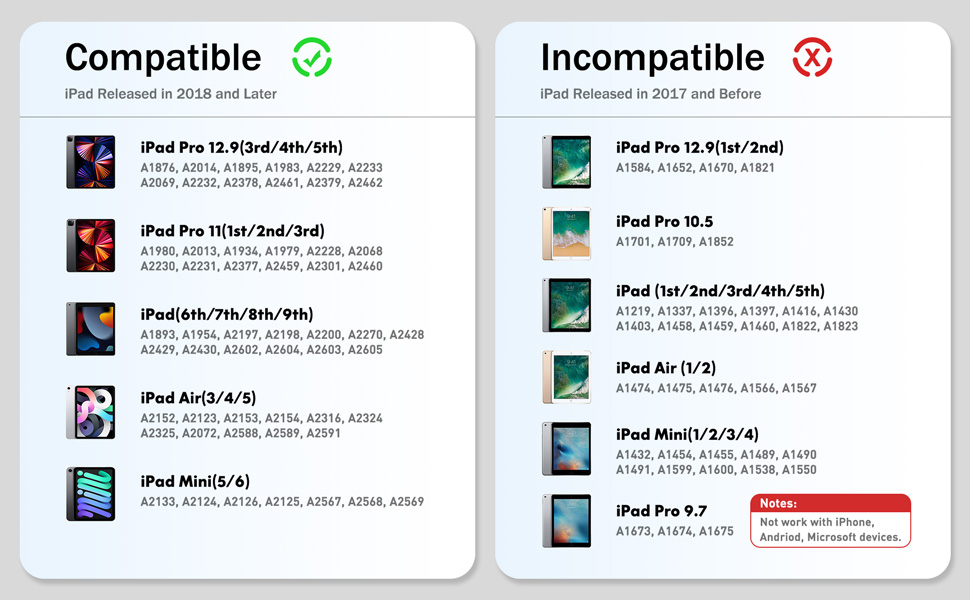
Task: Click the 'iPad Released in 2018 and Later' subtitle
Action: coord(171,94)
